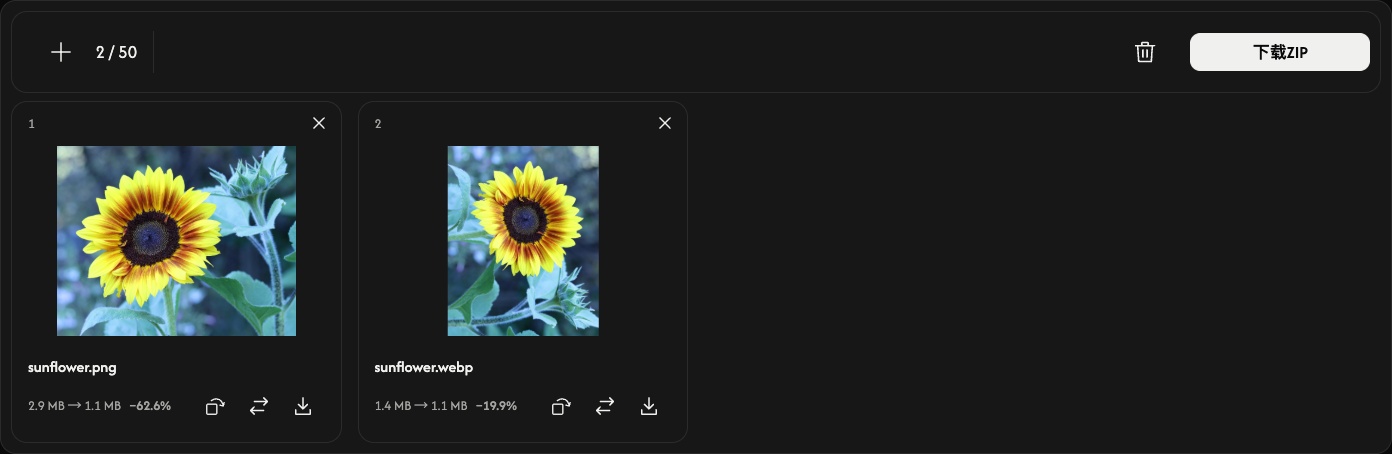Open the sunflower.png thumbnail preview
The height and width of the screenshot is (454, 1392).
coord(176,241)
